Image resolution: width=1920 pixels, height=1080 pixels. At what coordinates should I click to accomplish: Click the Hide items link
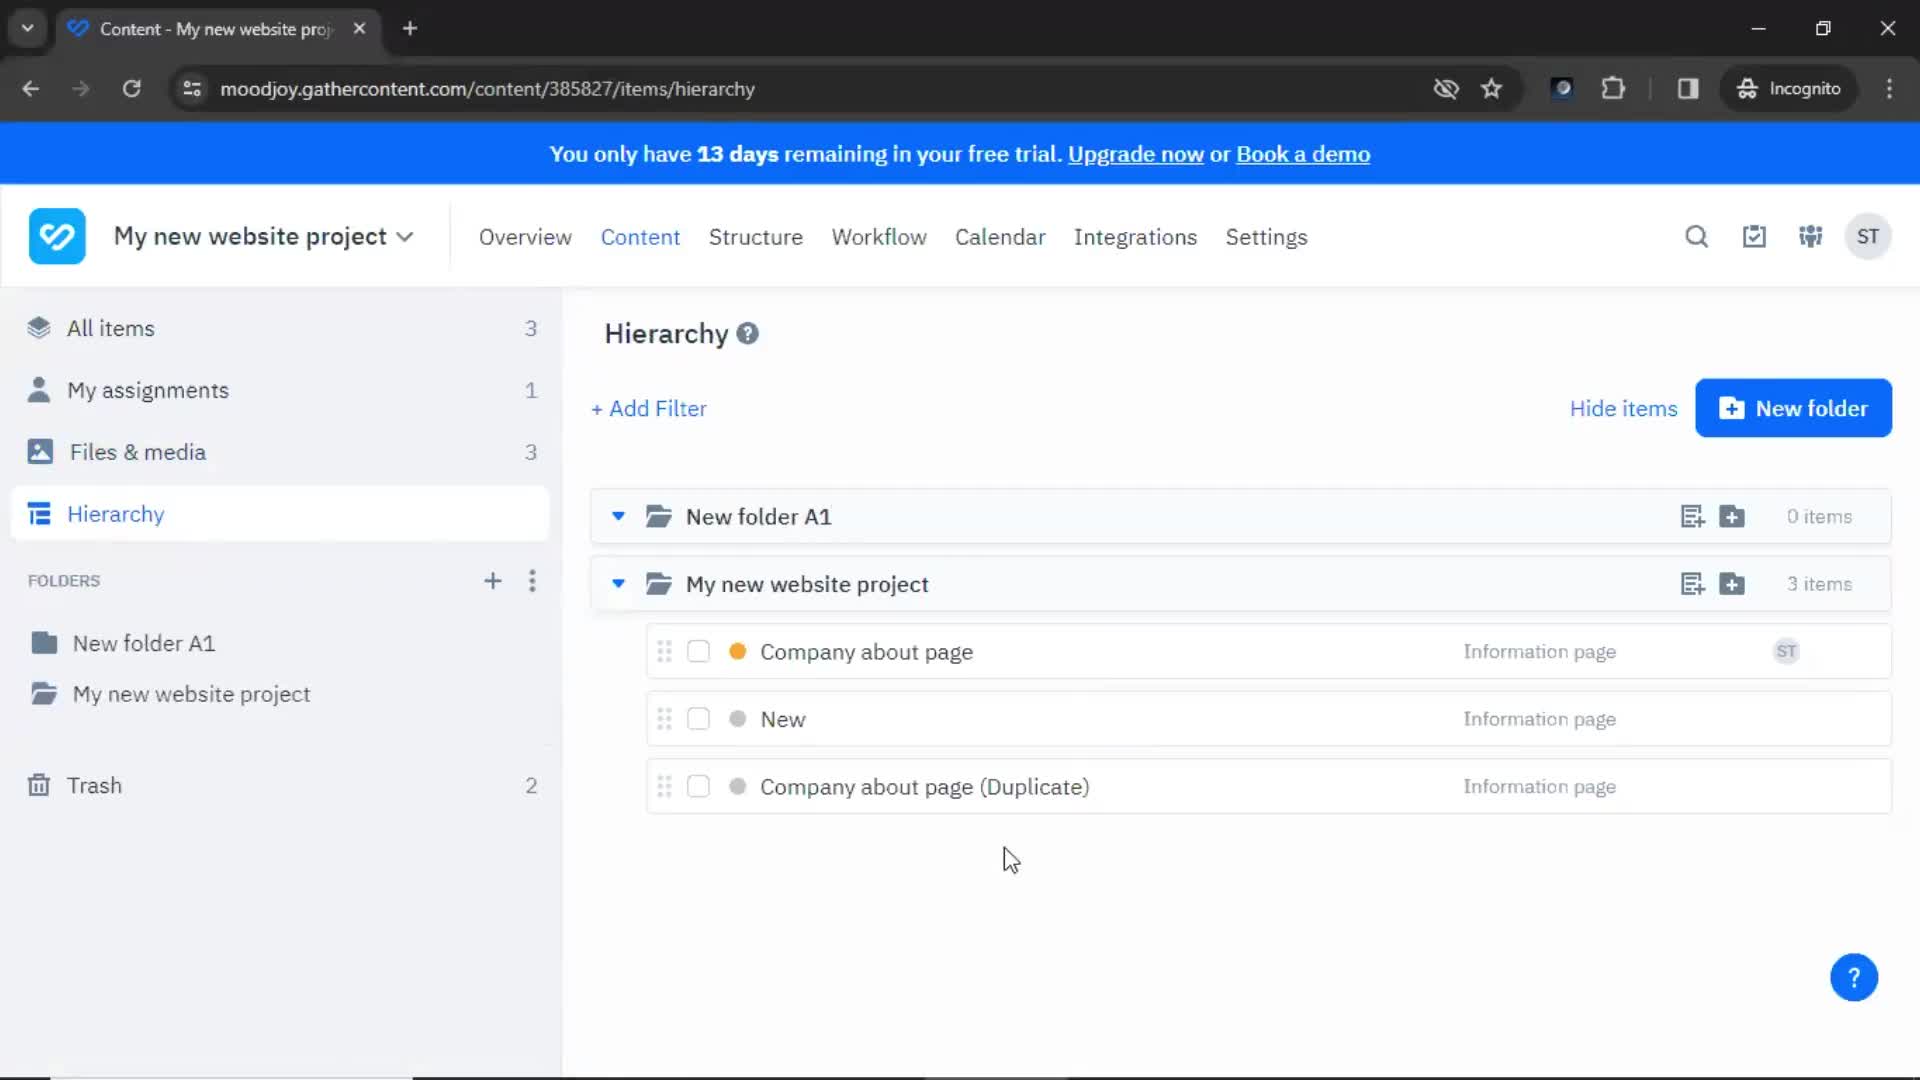(1623, 408)
